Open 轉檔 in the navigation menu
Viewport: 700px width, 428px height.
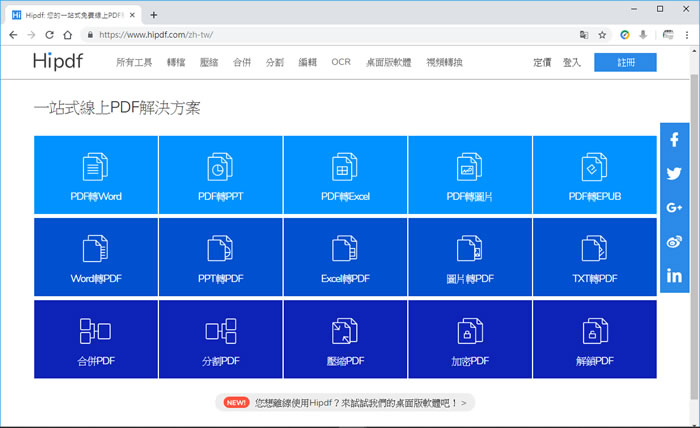(x=176, y=62)
